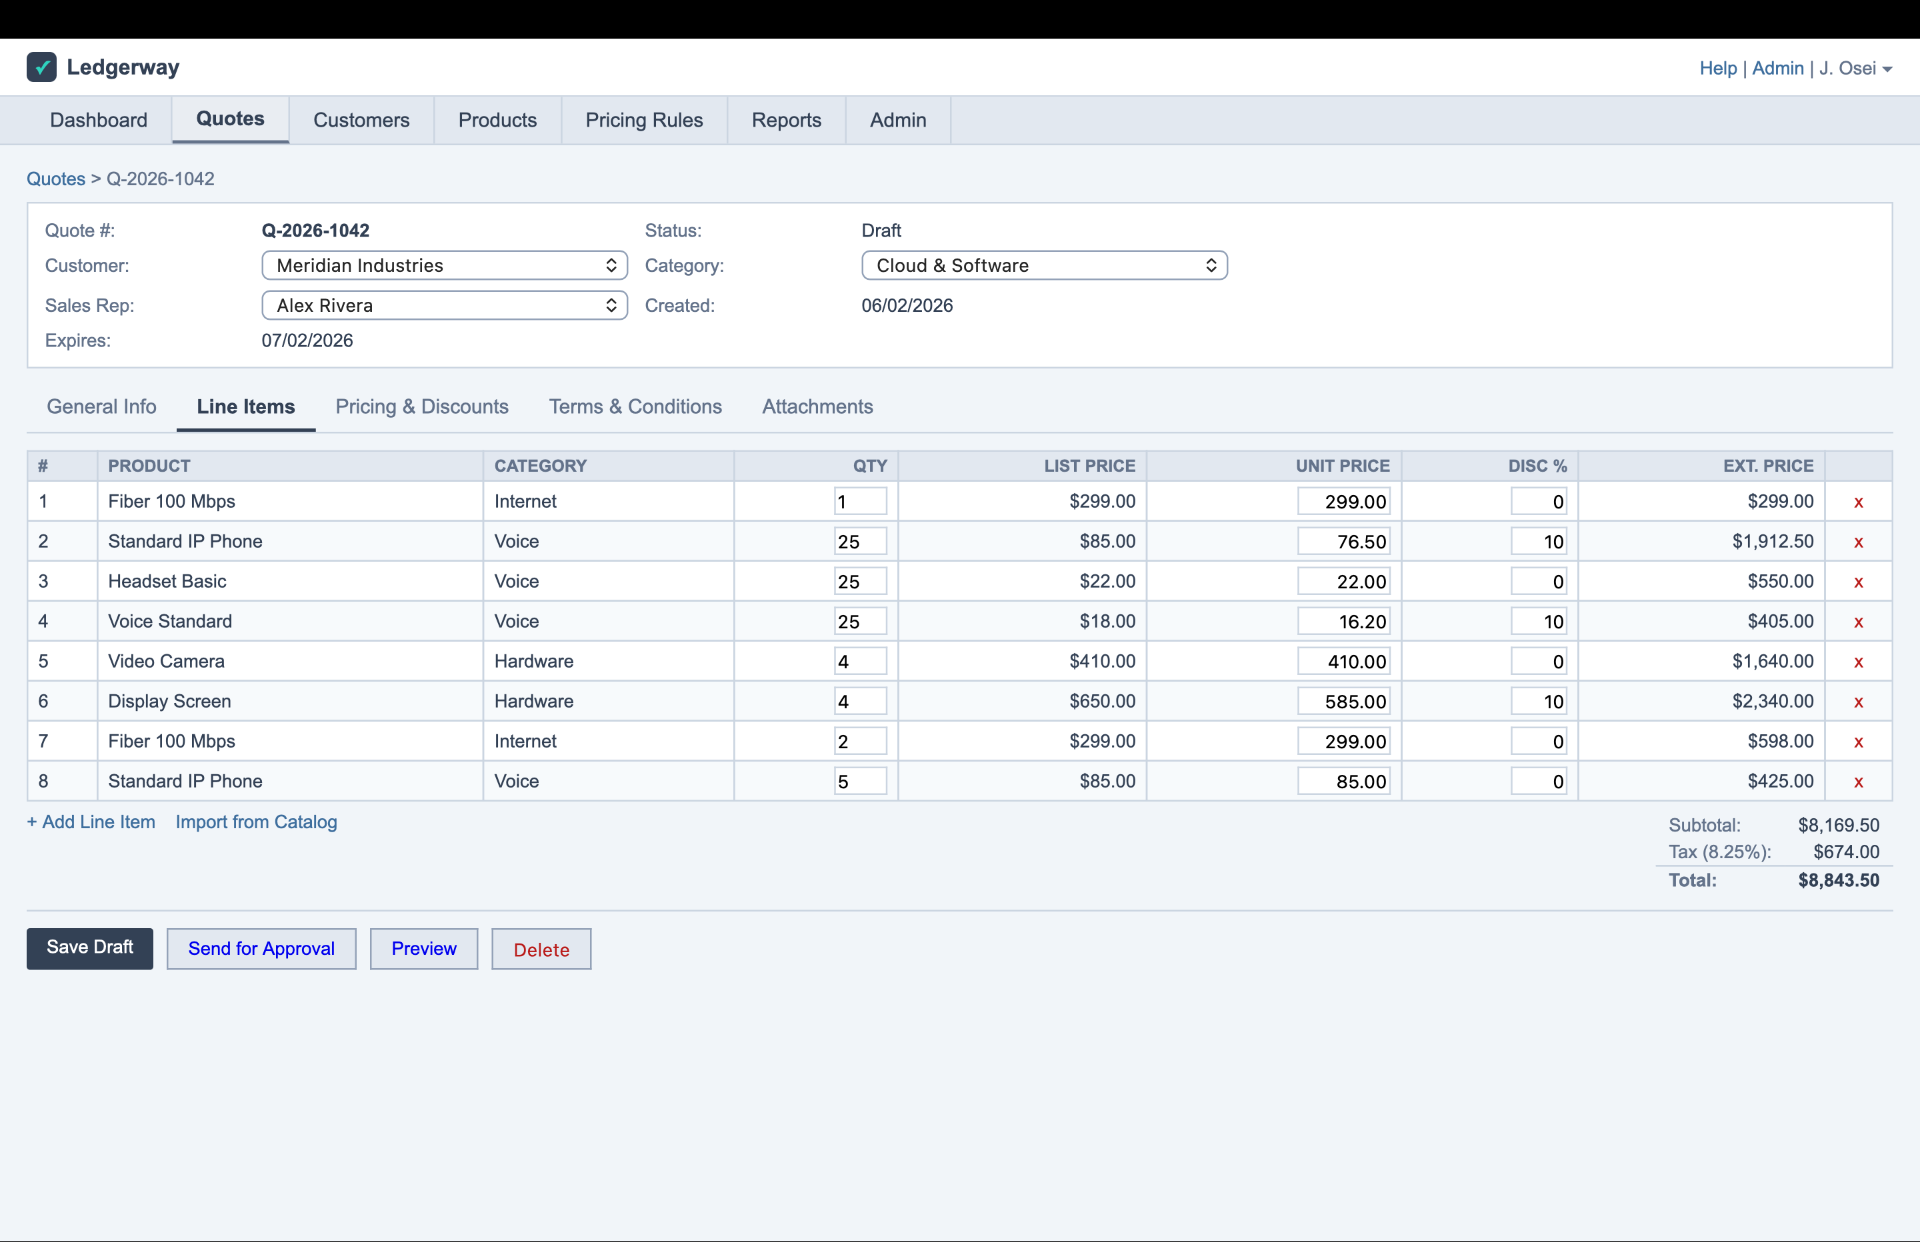Image resolution: width=1920 pixels, height=1242 pixels.
Task: Remove the Display Screen line item
Action: [1858, 702]
